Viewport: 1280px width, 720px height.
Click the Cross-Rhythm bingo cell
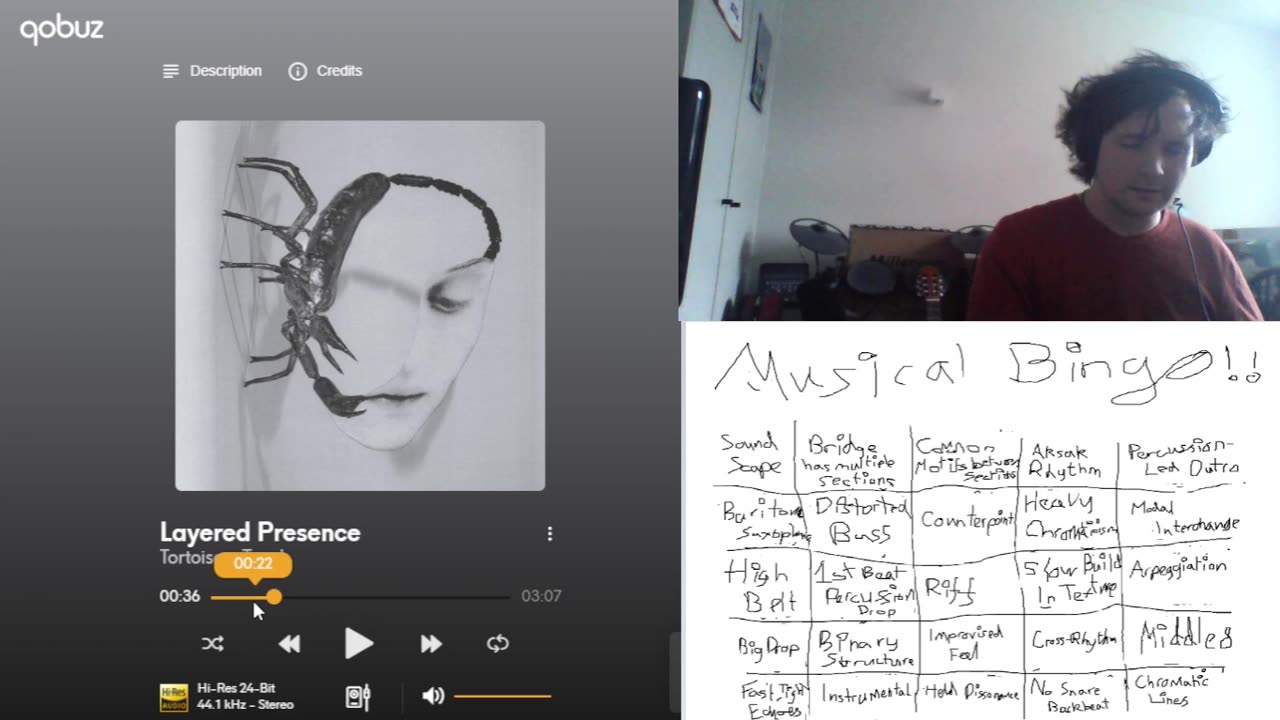pos(1074,640)
